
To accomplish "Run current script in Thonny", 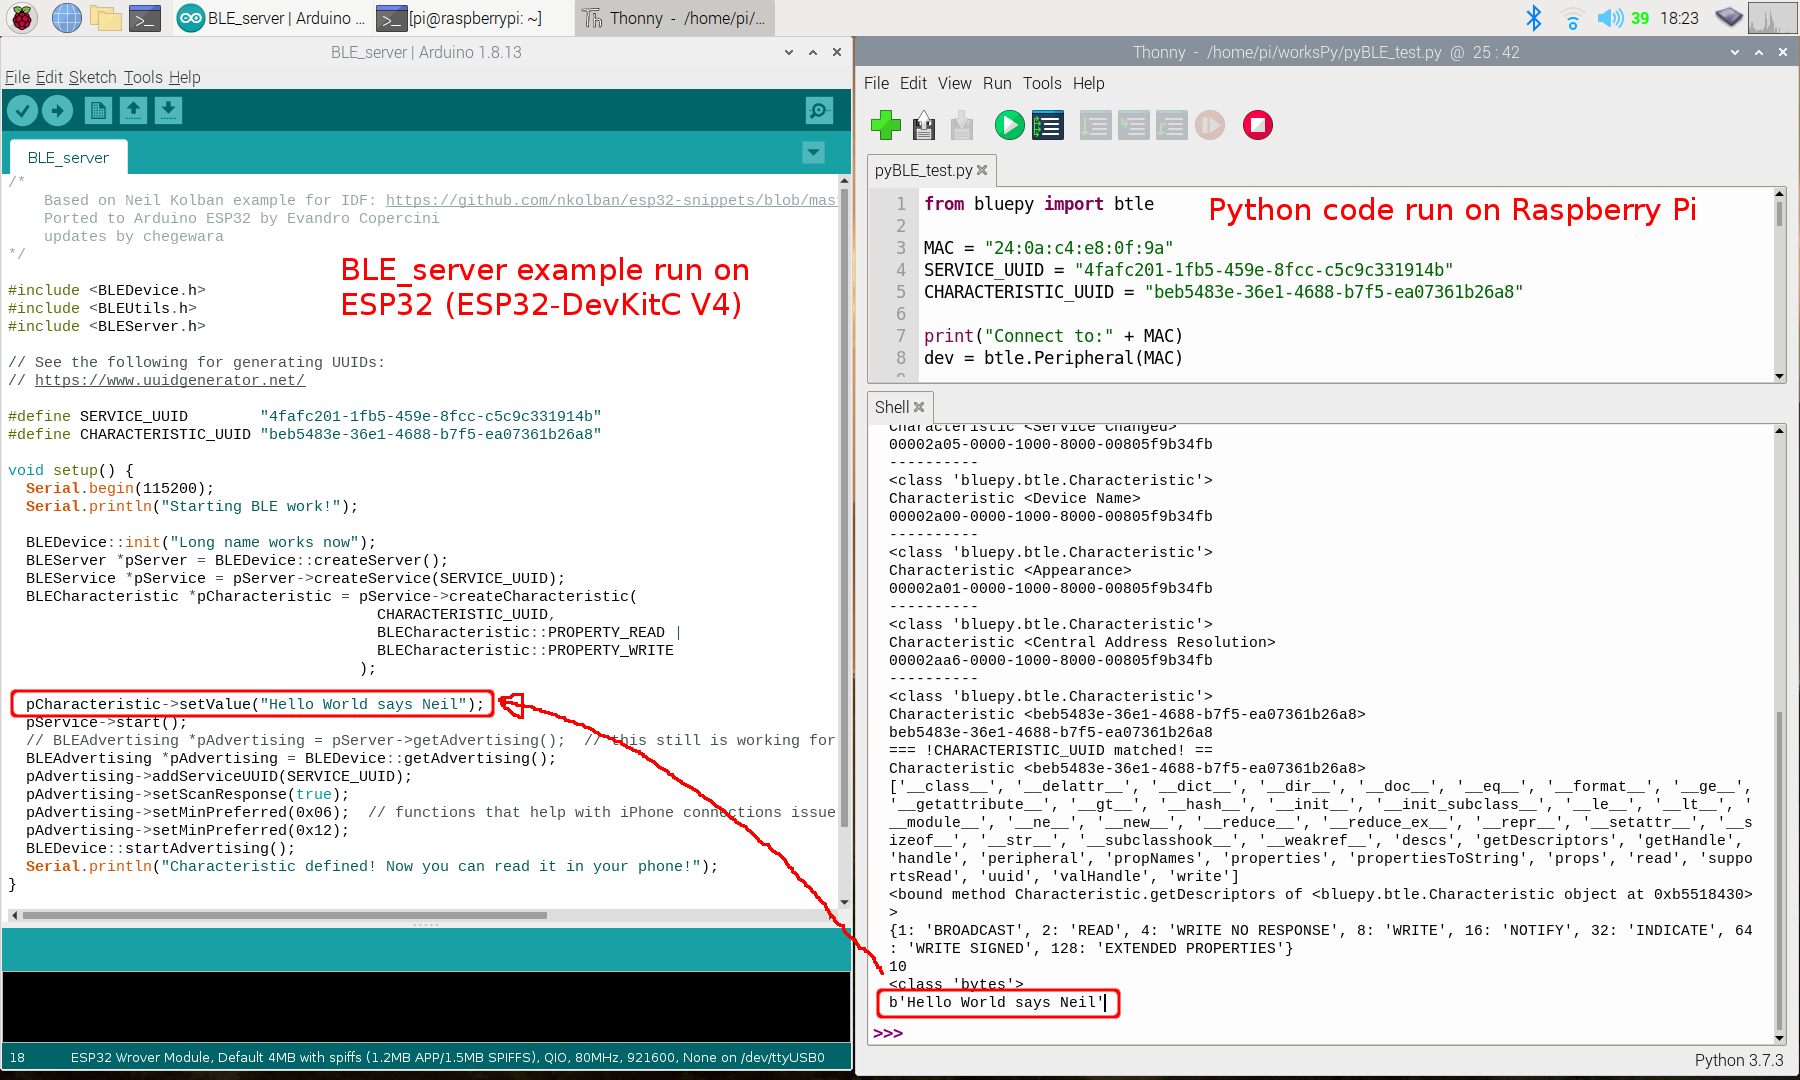I will point(1009,125).
